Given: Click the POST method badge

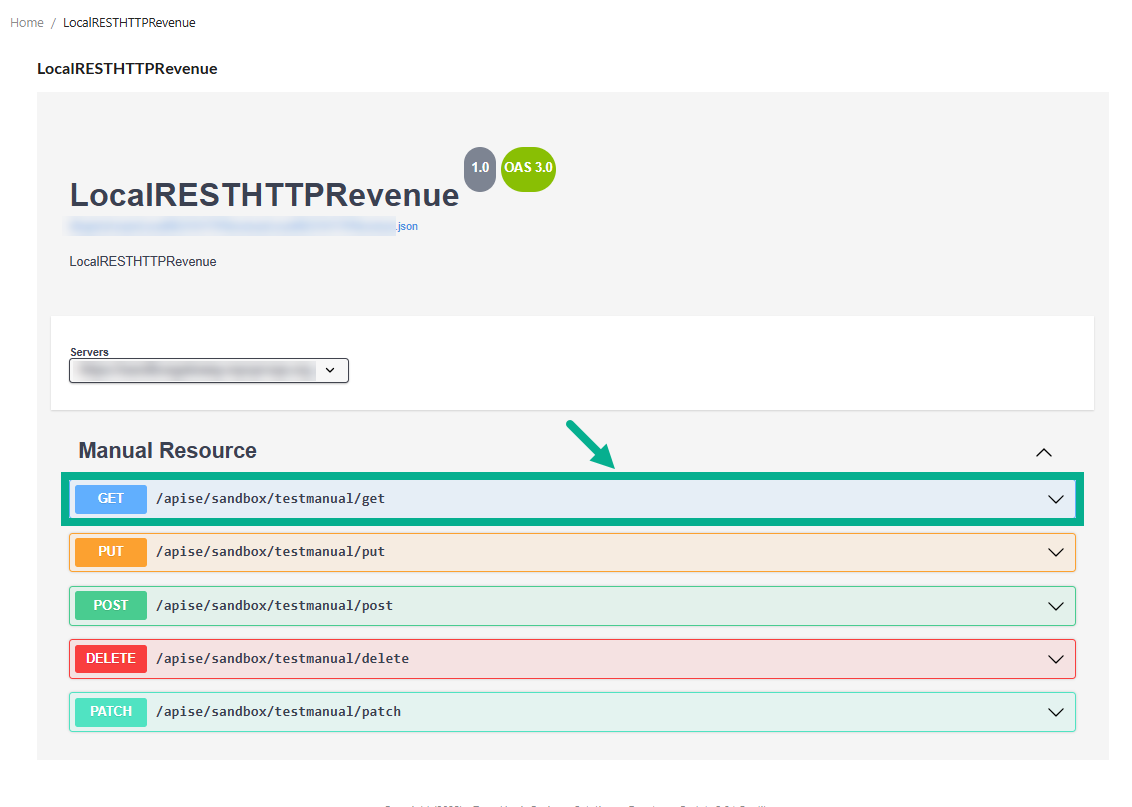Looking at the screenshot, I should tap(110, 605).
